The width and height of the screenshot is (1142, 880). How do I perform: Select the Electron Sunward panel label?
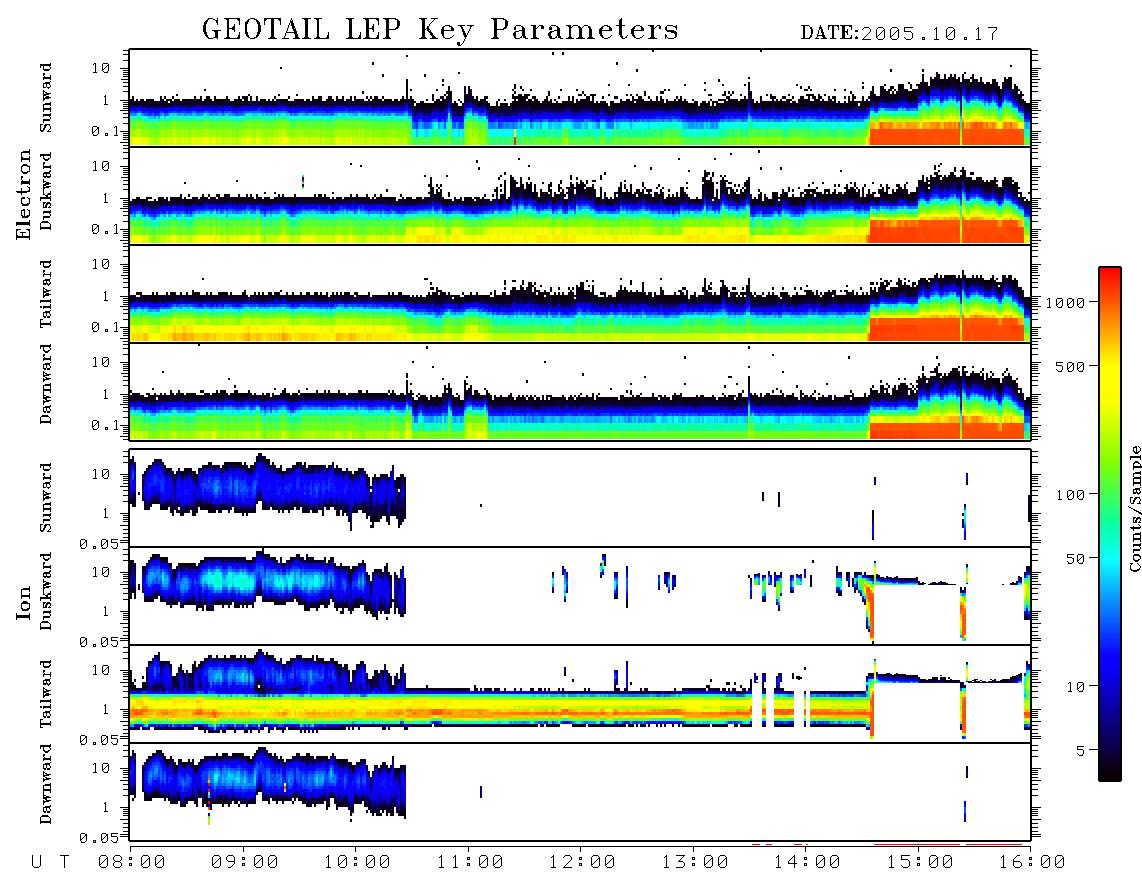click(46, 98)
